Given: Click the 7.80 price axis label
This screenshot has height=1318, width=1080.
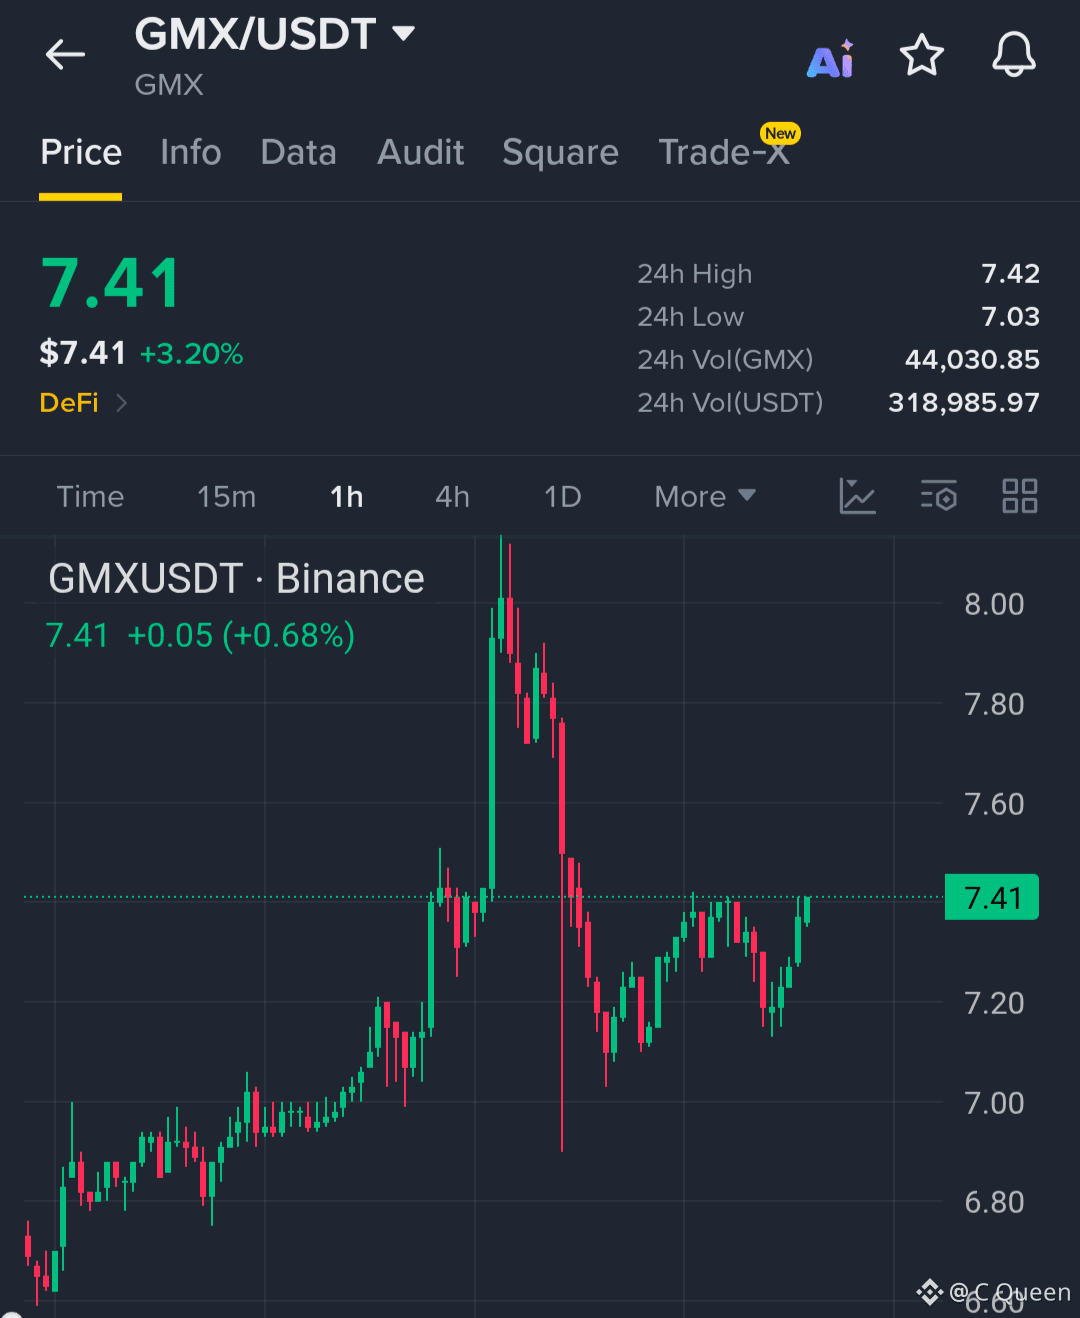Looking at the screenshot, I should pyautogui.click(x=994, y=704).
